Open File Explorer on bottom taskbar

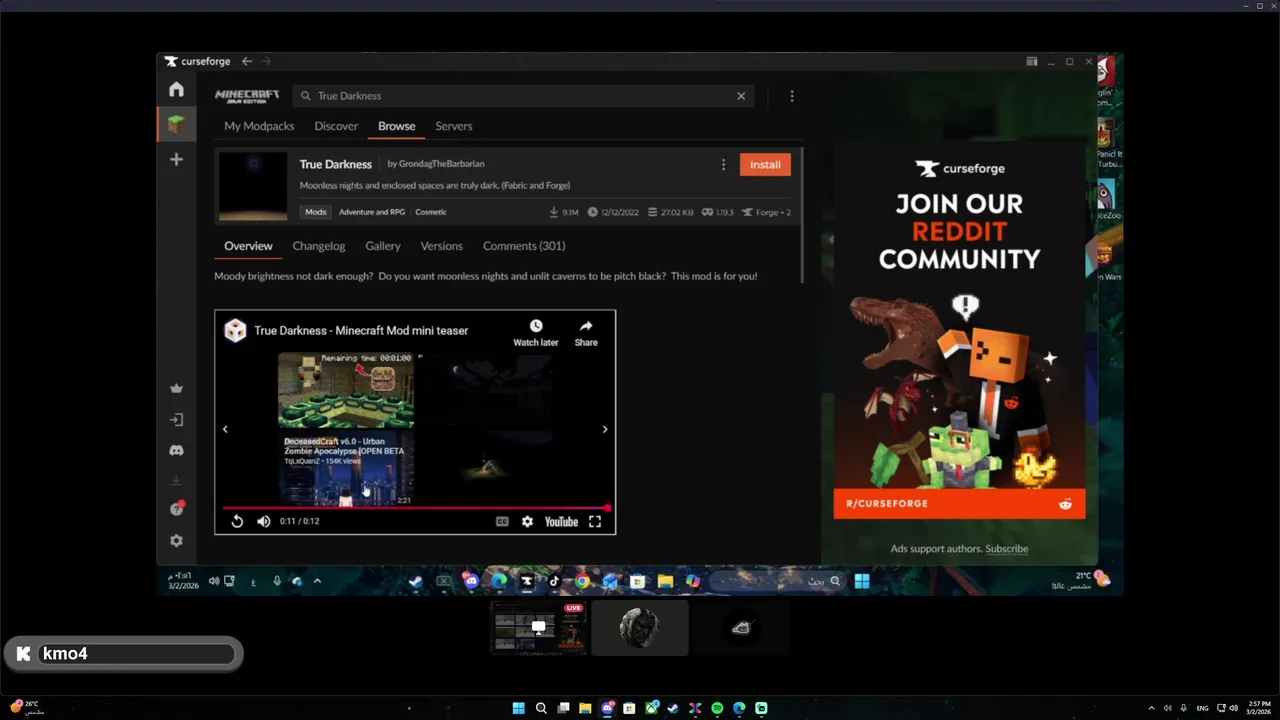coord(585,708)
